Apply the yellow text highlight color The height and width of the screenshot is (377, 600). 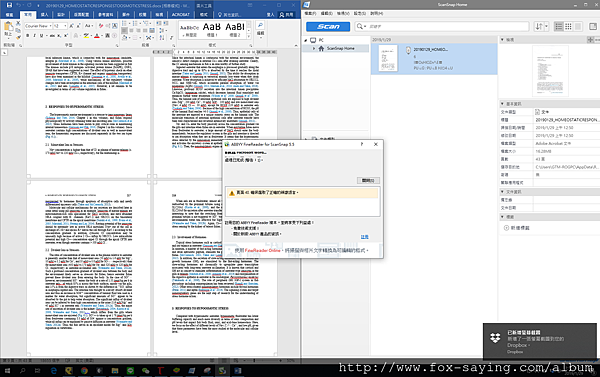[x=86, y=36]
